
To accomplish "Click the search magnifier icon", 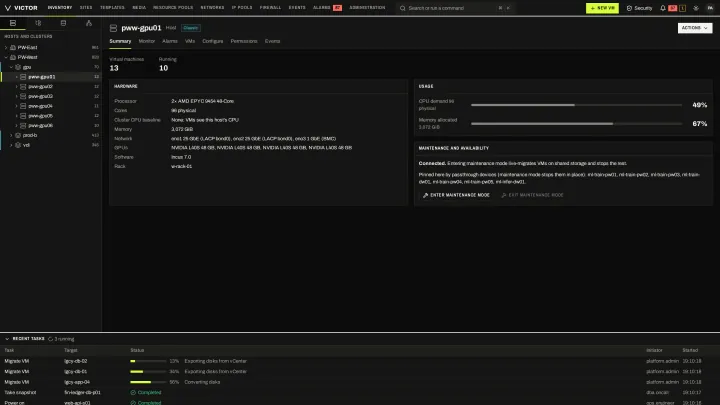I will tap(403, 8).
